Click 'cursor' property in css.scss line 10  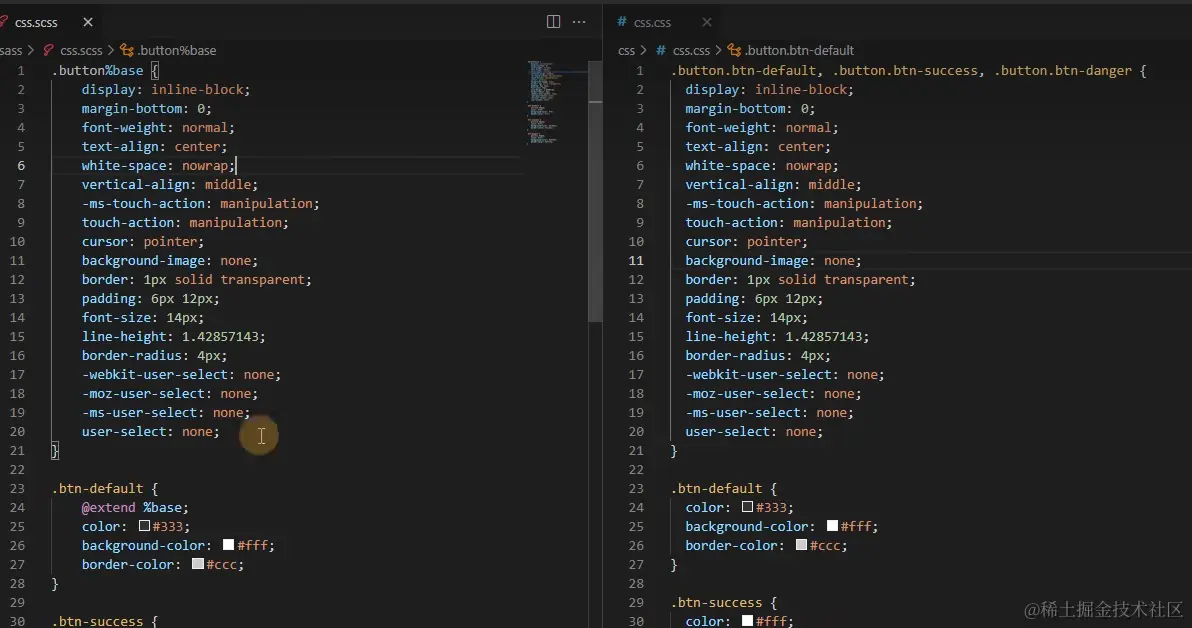coord(105,241)
